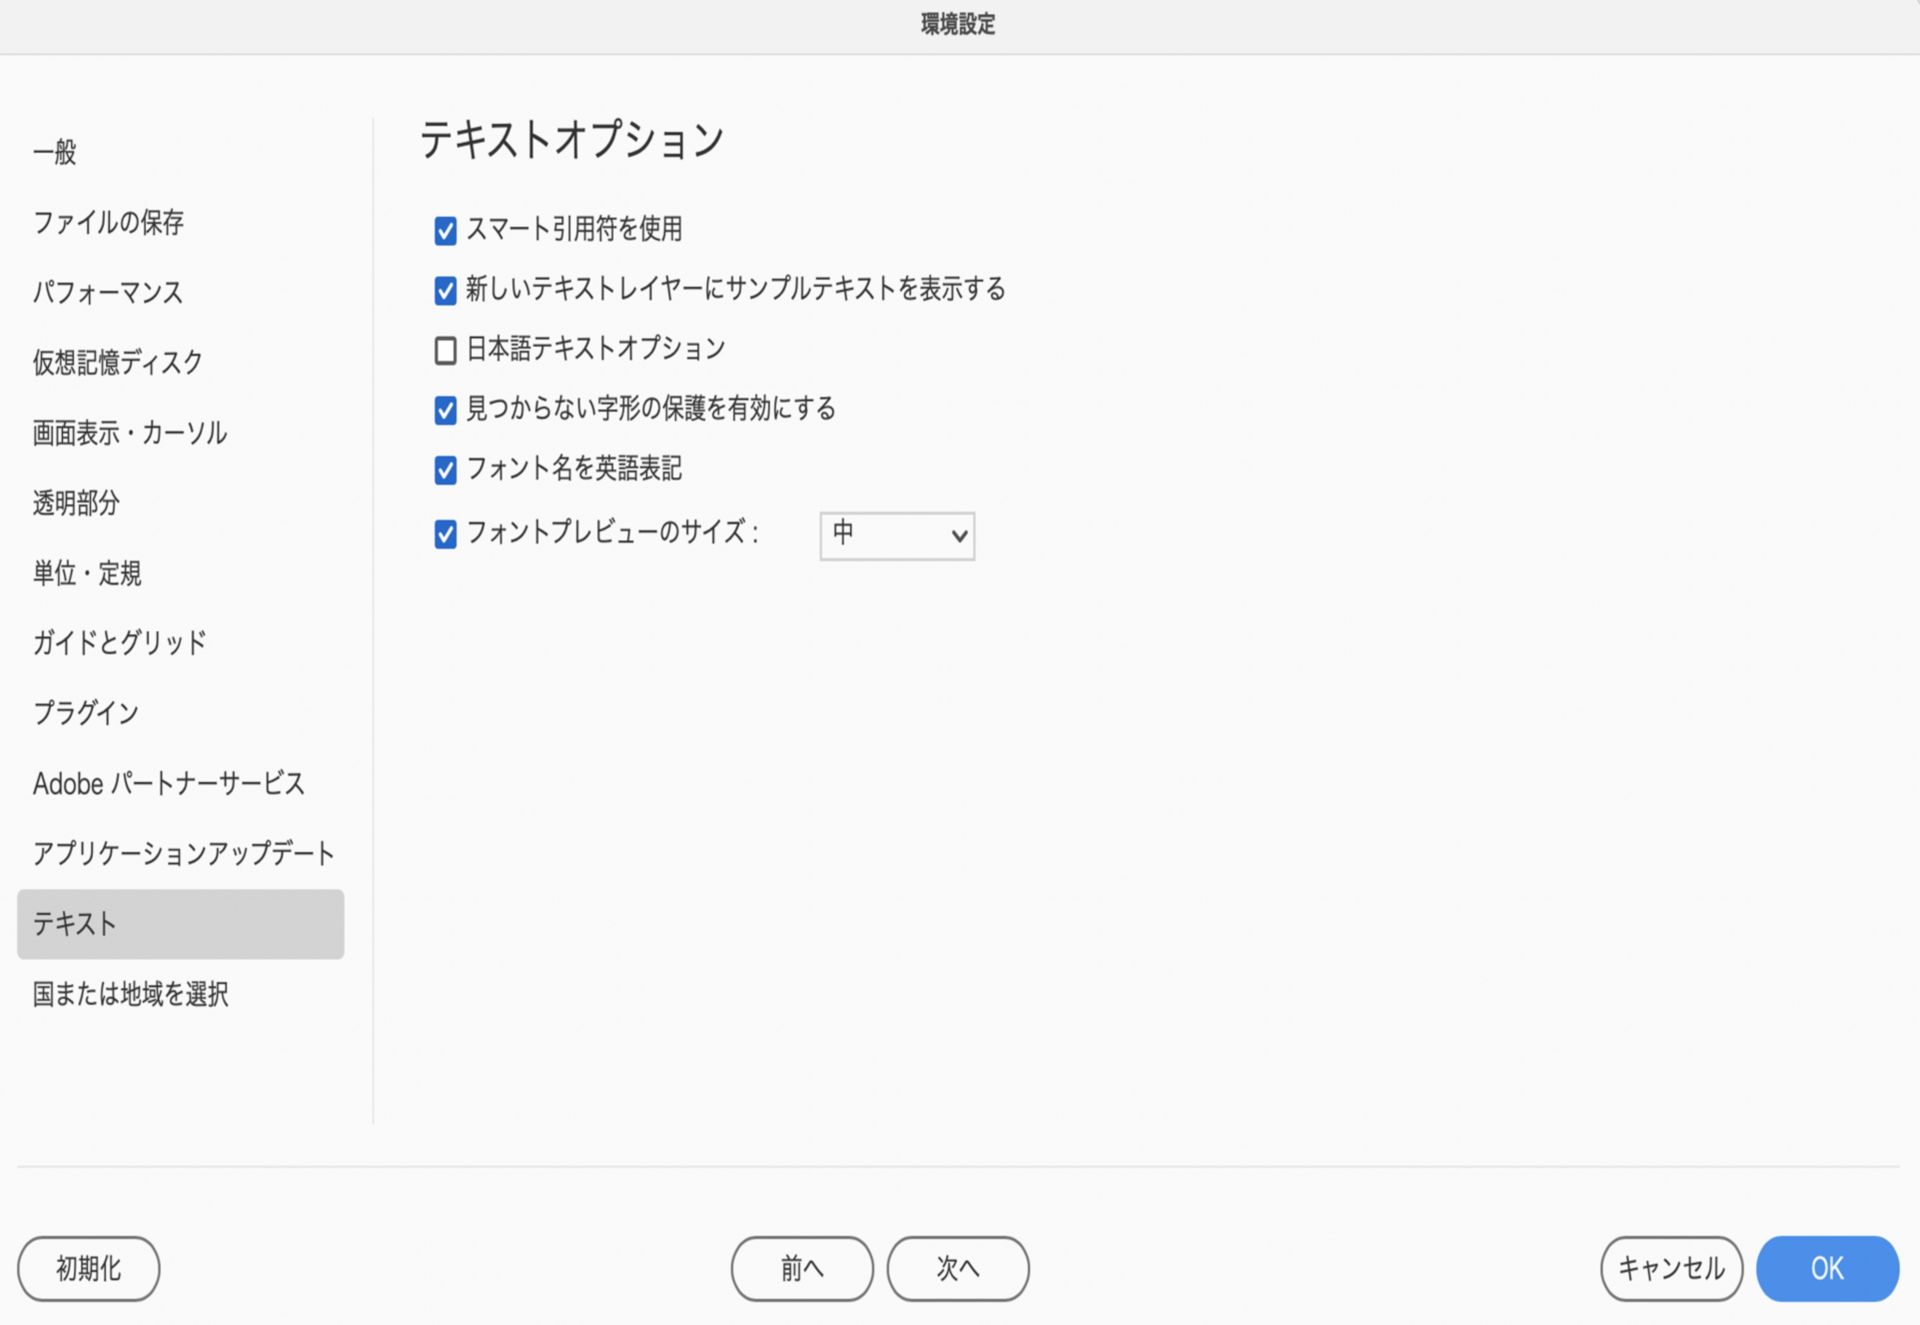Uncheck 新しいテキストレイヤーにサンプルテキストを表示する
The width and height of the screenshot is (1920, 1325).
(445, 291)
